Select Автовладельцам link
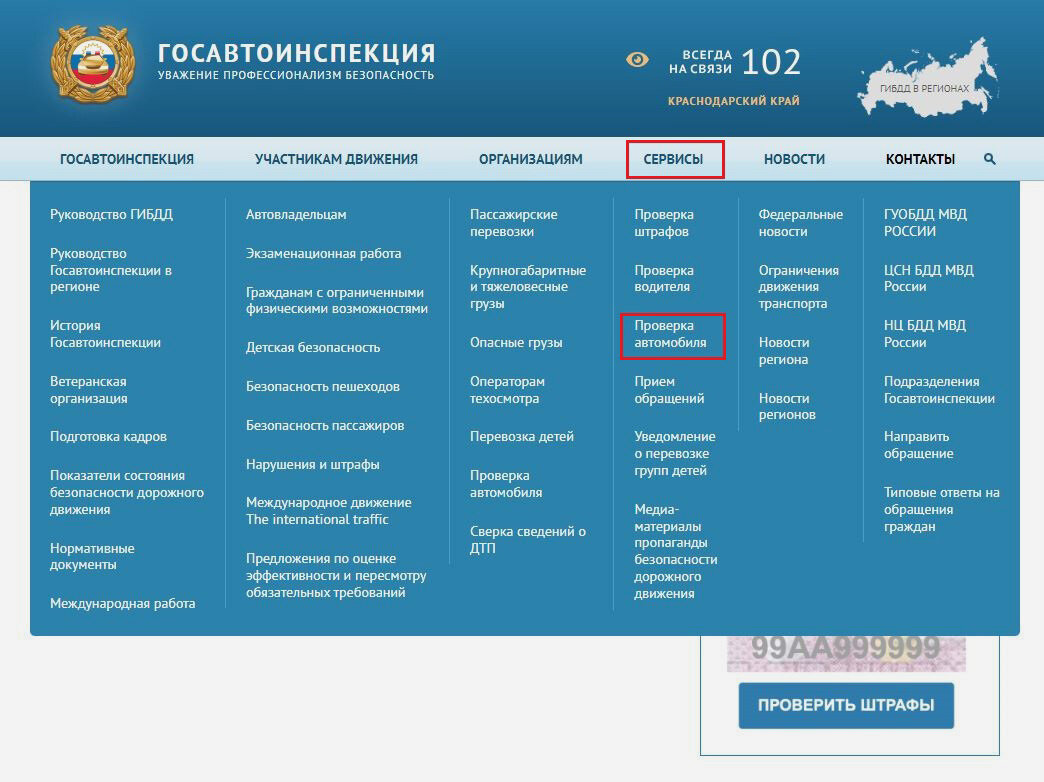1044x782 pixels. pos(296,214)
